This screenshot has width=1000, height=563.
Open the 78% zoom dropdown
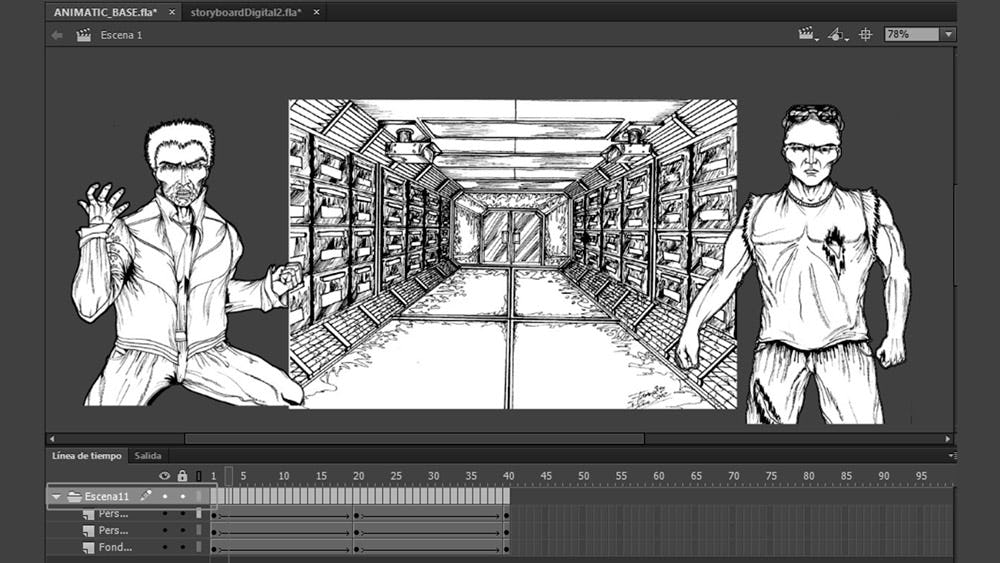coord(947,34)
